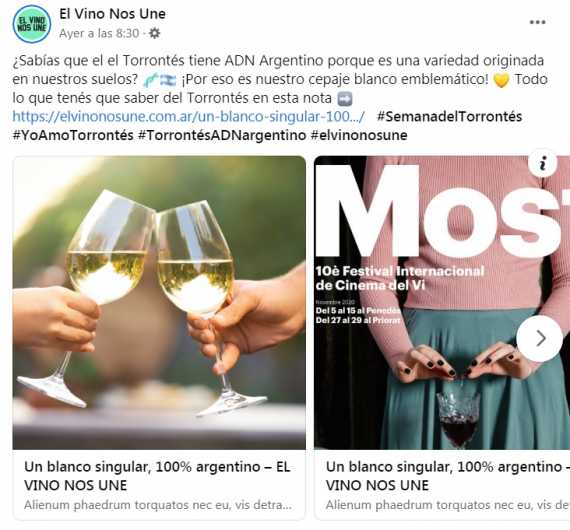
Task: Click the #elvinonosune hashtag
Action: [359, 135]
